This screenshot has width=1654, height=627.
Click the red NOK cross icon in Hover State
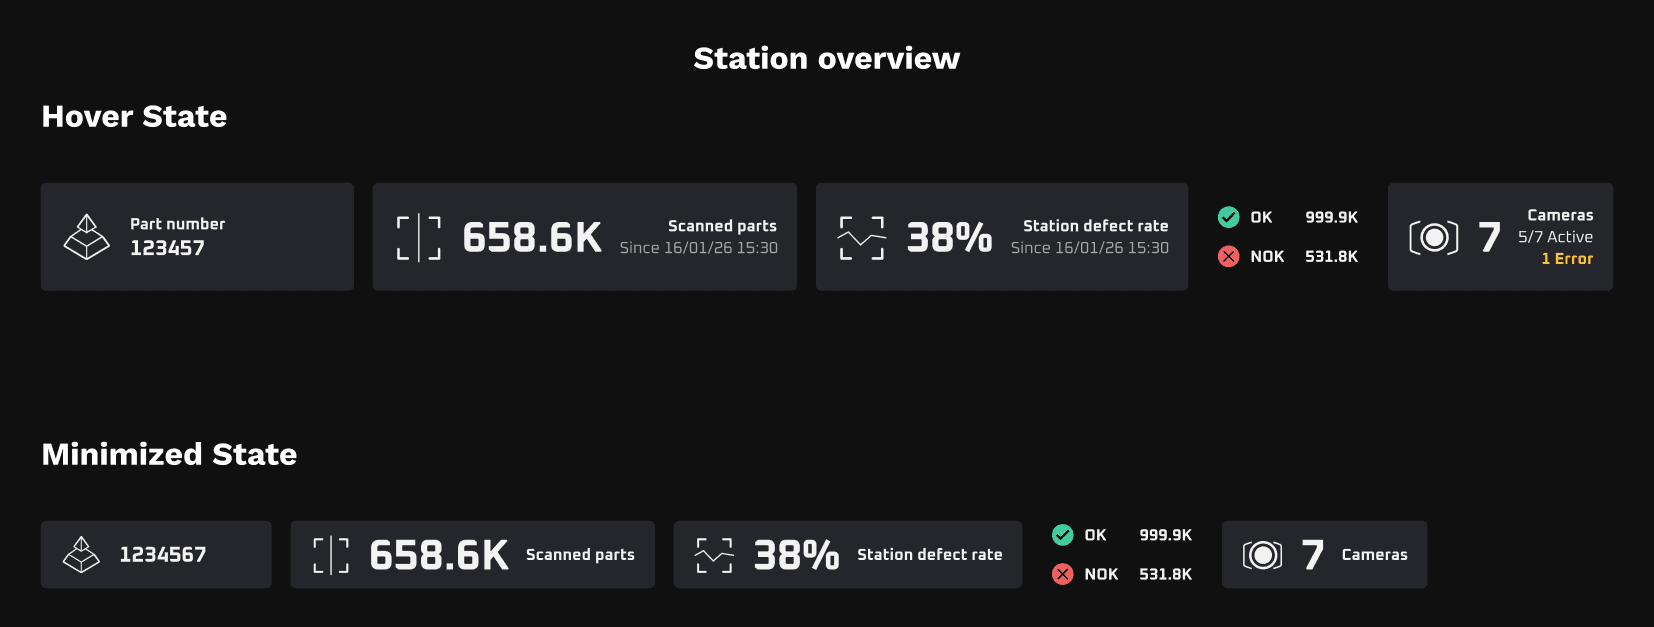pos(1229,256)
